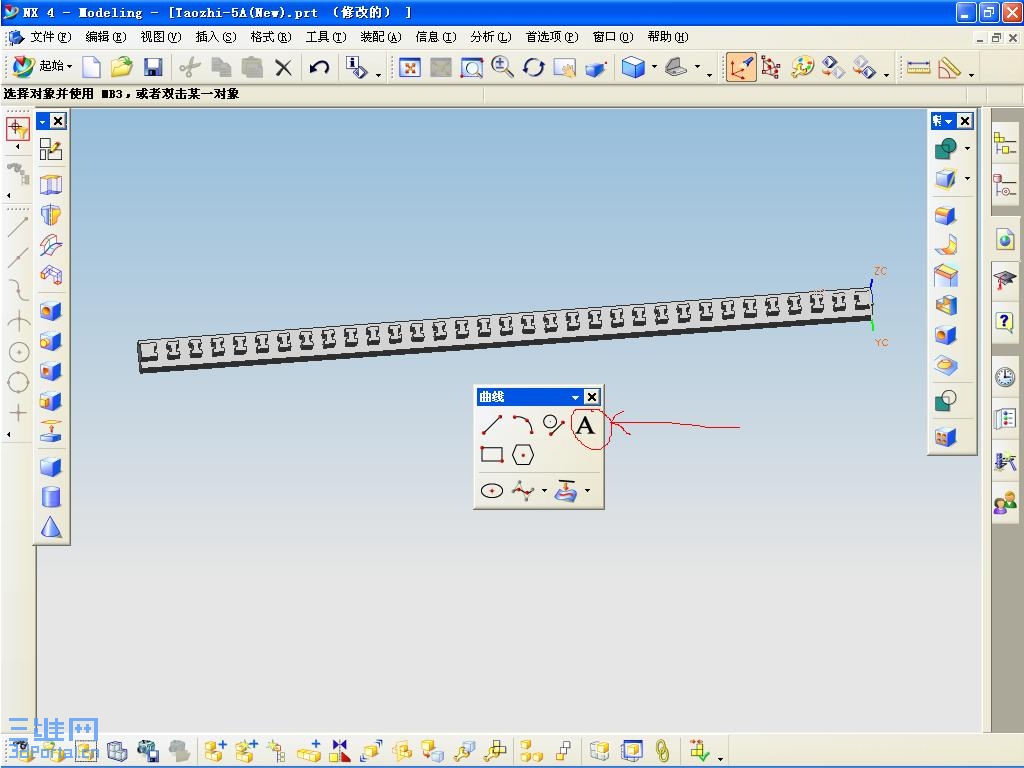
Task: Open the shaded rendering style dropdown arrow
Action: coord(654,67)
